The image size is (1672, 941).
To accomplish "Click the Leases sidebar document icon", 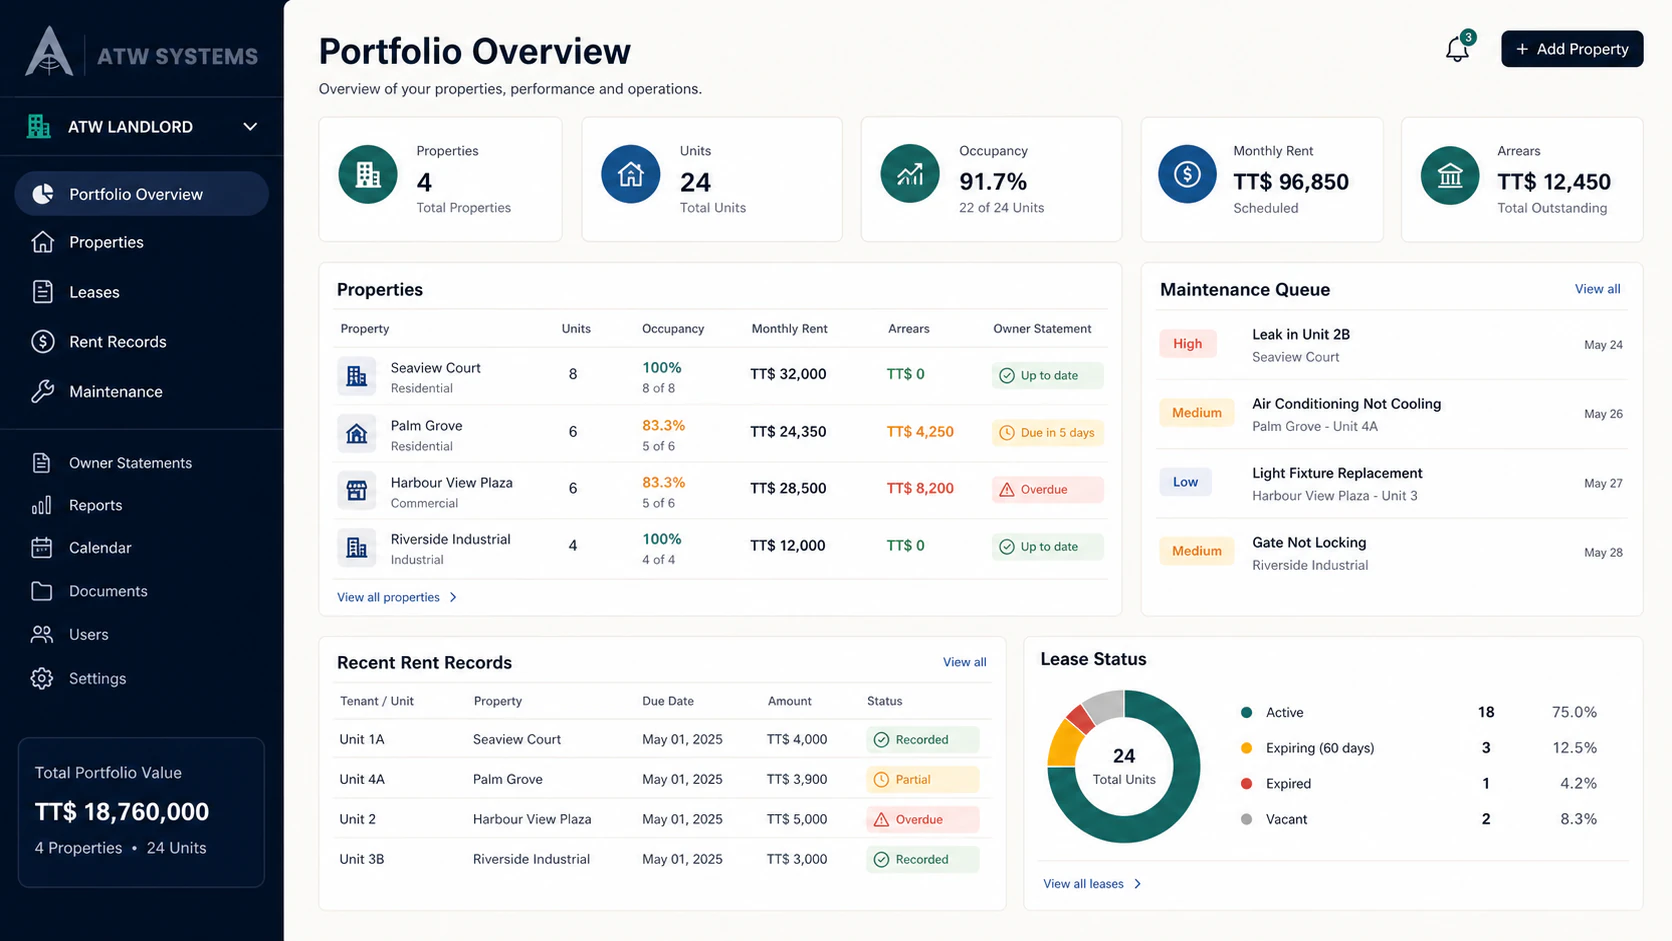I will [42, 291].
